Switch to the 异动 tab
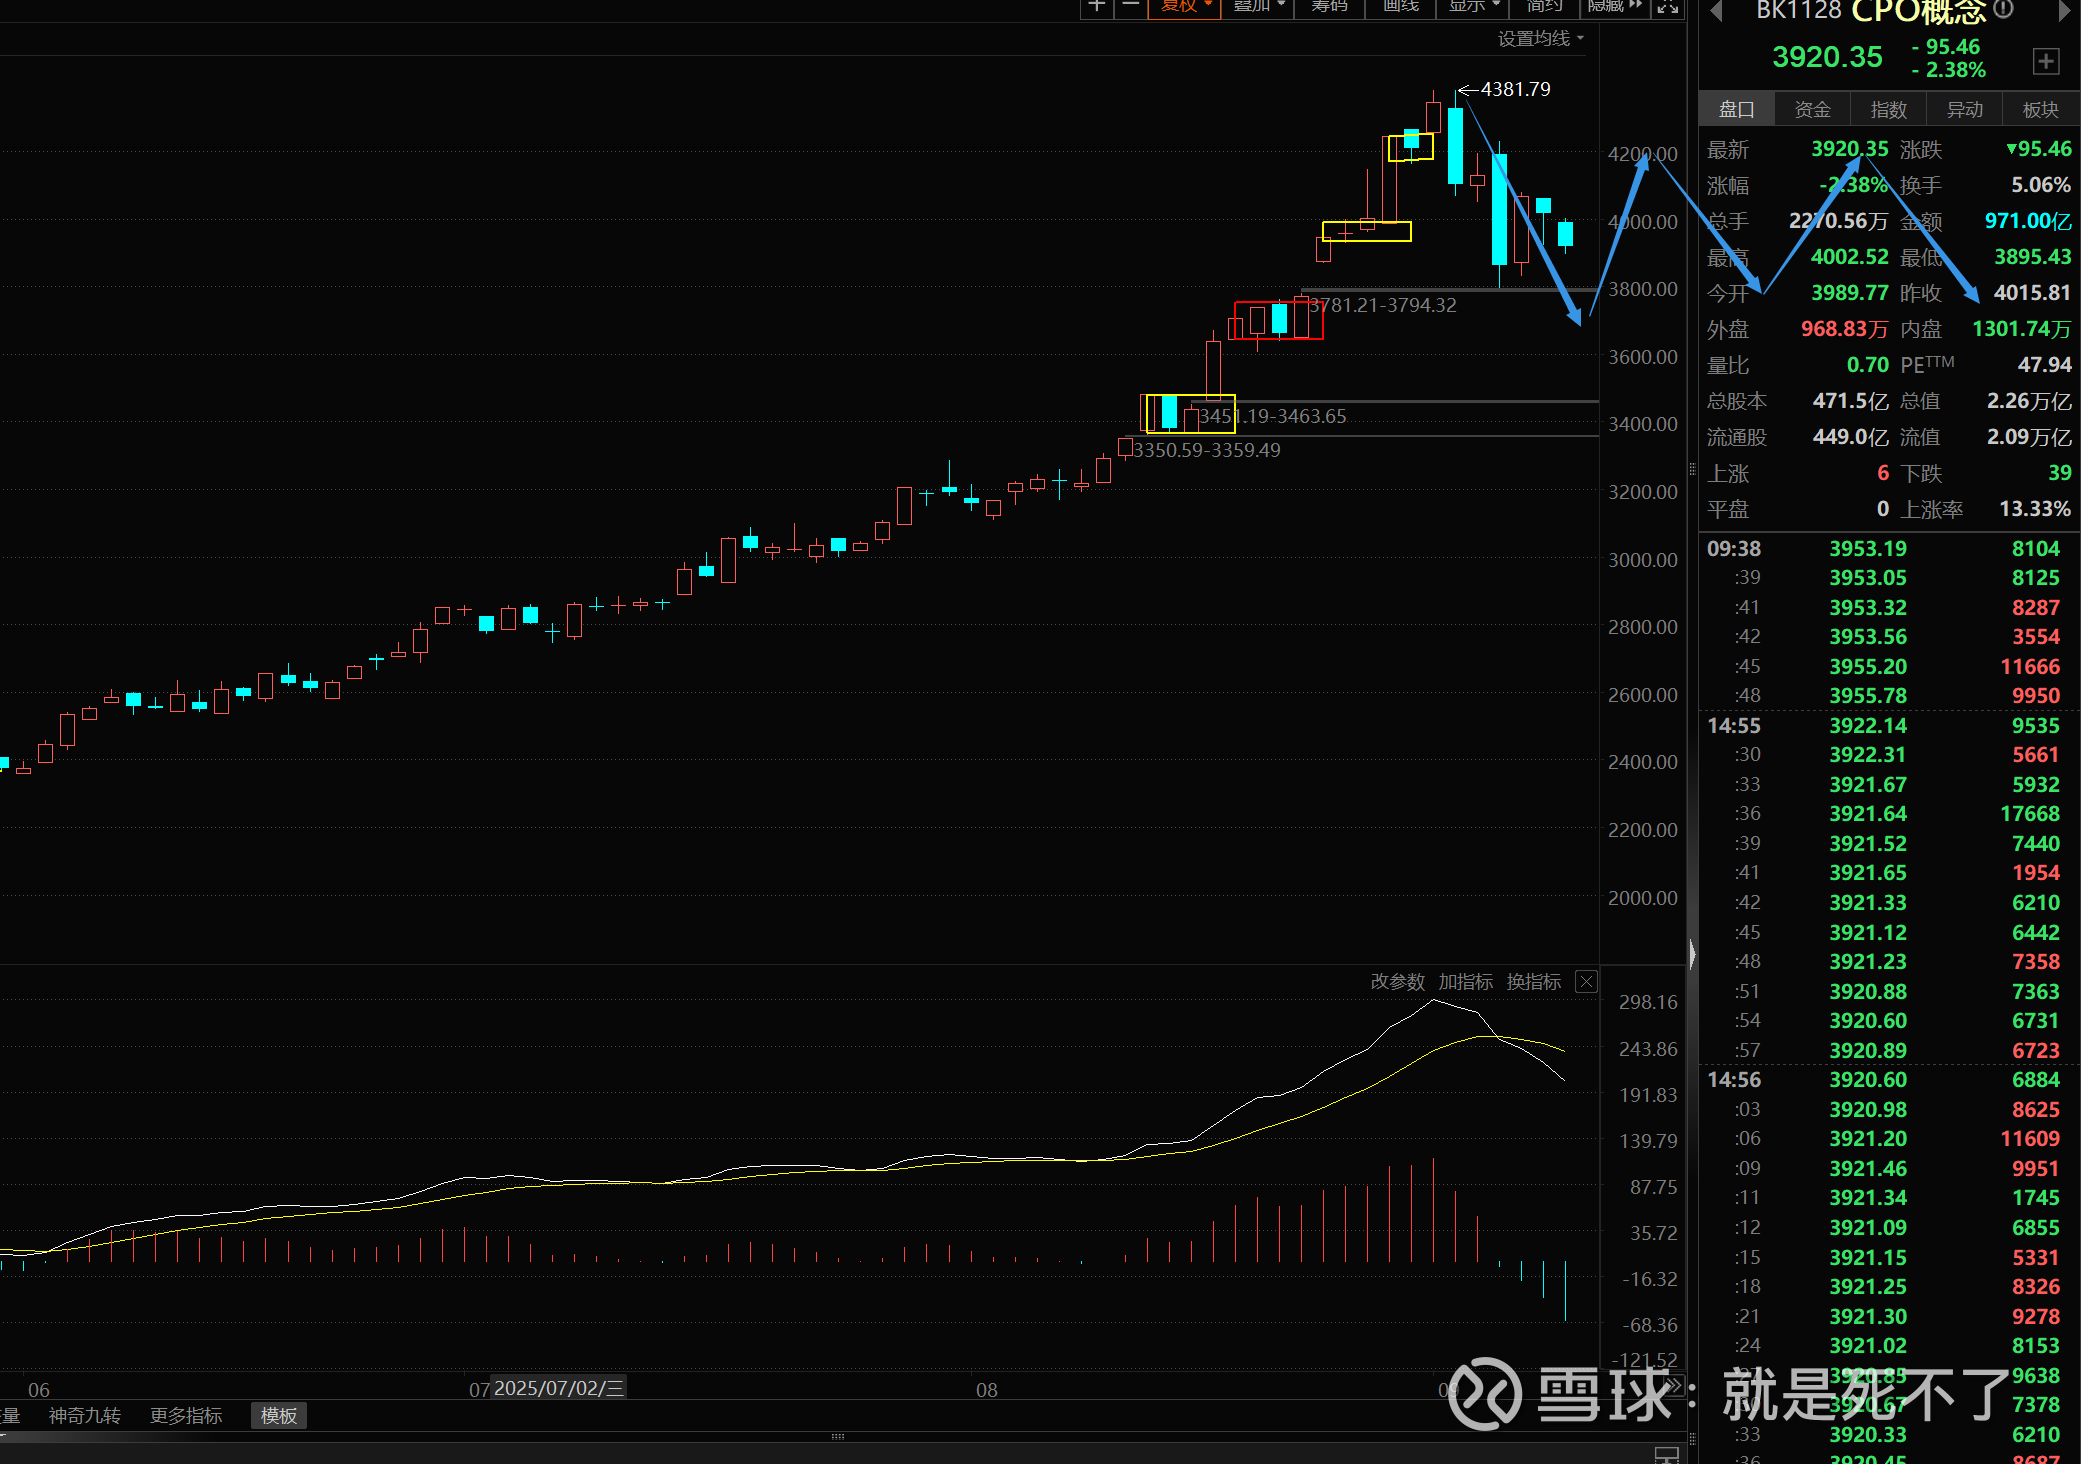This screenshot has width=2081, height=1464. 1964,109
